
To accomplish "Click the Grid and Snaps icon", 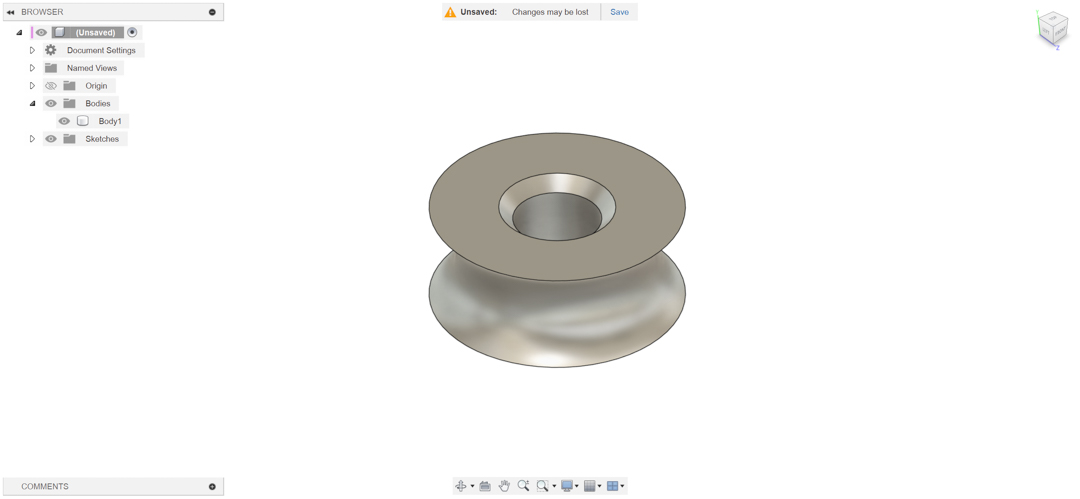I will (590, 486).
